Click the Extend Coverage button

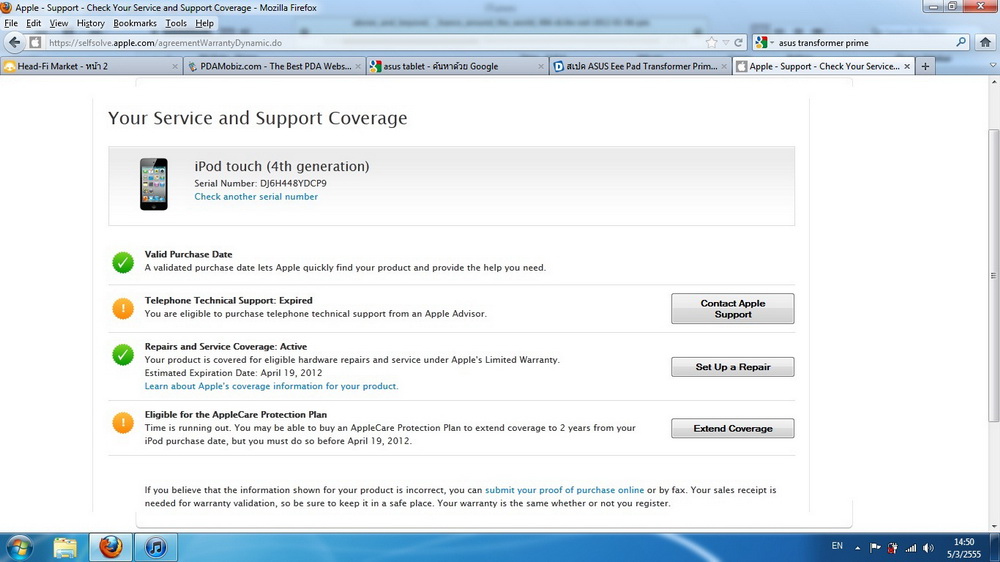point(732,429)
